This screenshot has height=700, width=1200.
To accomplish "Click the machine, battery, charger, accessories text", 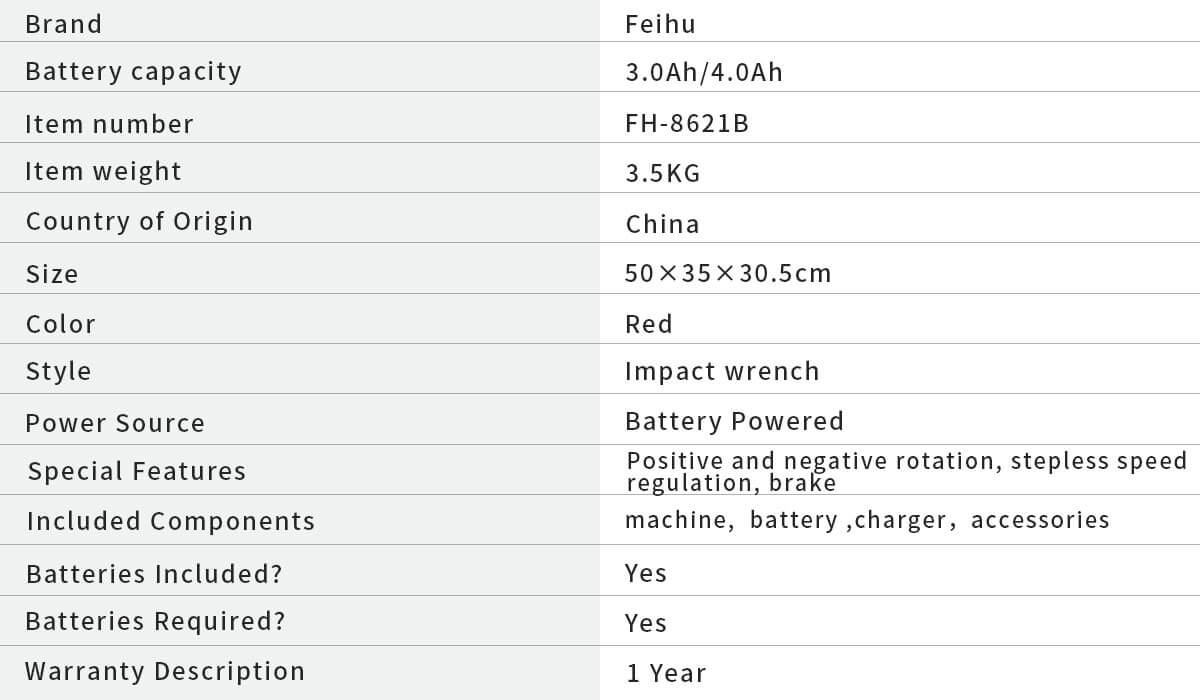I will coord(867,520).
